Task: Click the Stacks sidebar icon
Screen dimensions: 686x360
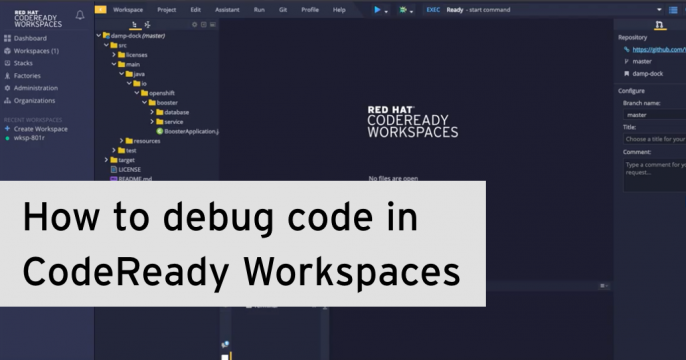Action: (x=7, y=63)
